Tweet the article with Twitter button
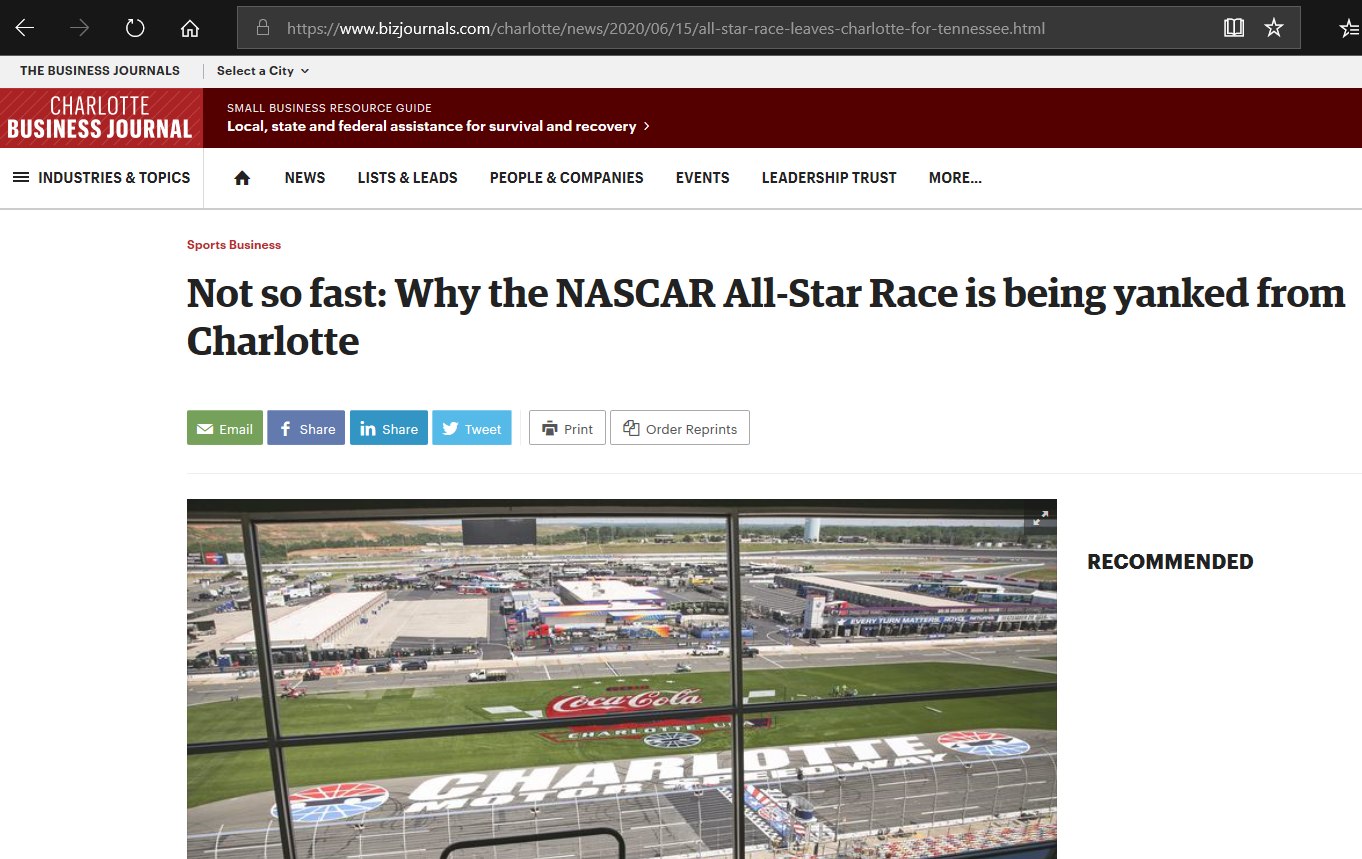Viewport: 1362px width, 859px height. click(x=472, y=428)
